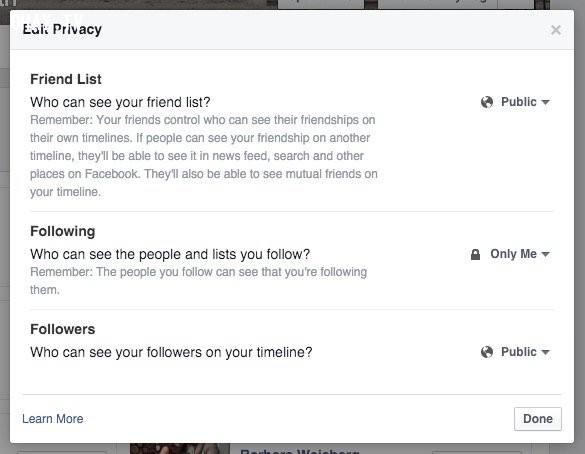Open the Friend List Public audience dropdown
This screenshot has height=454, width=585.
tap(515, 102)
